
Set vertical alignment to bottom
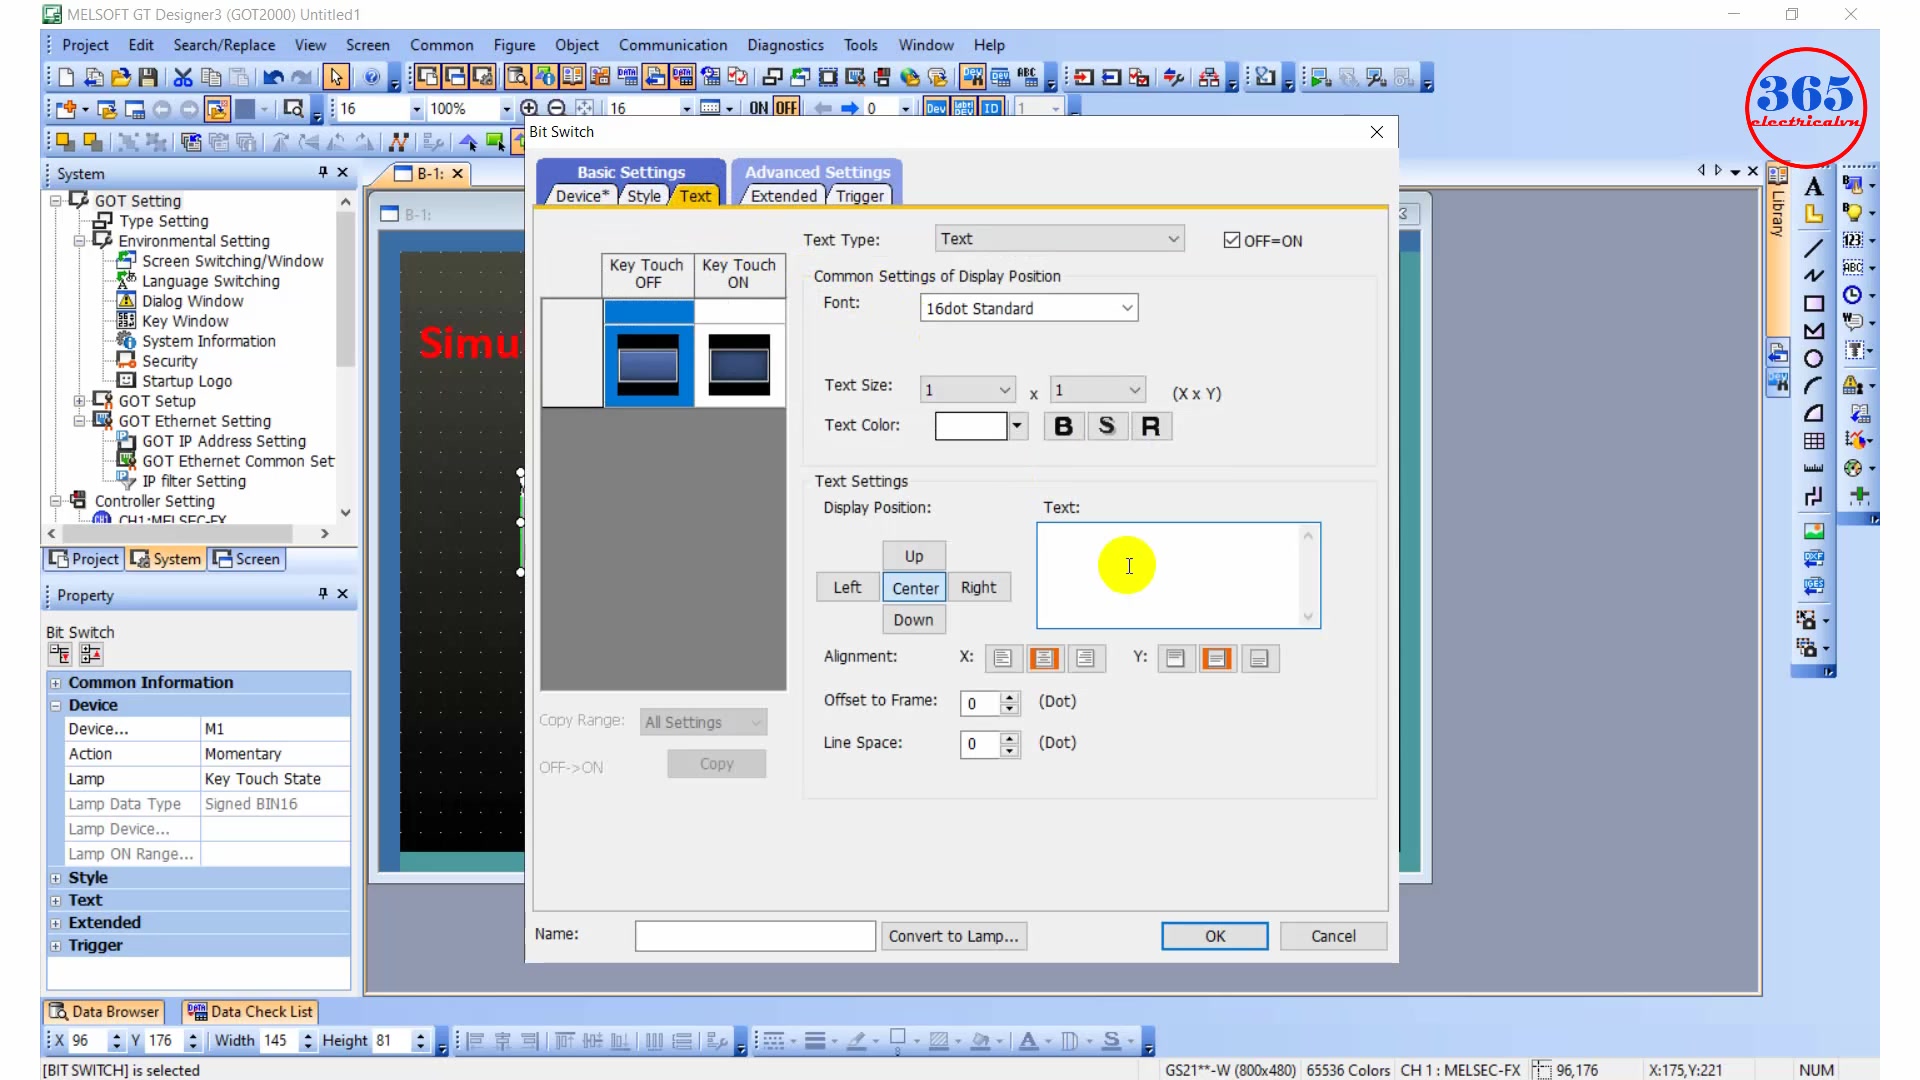[1260, 658]
